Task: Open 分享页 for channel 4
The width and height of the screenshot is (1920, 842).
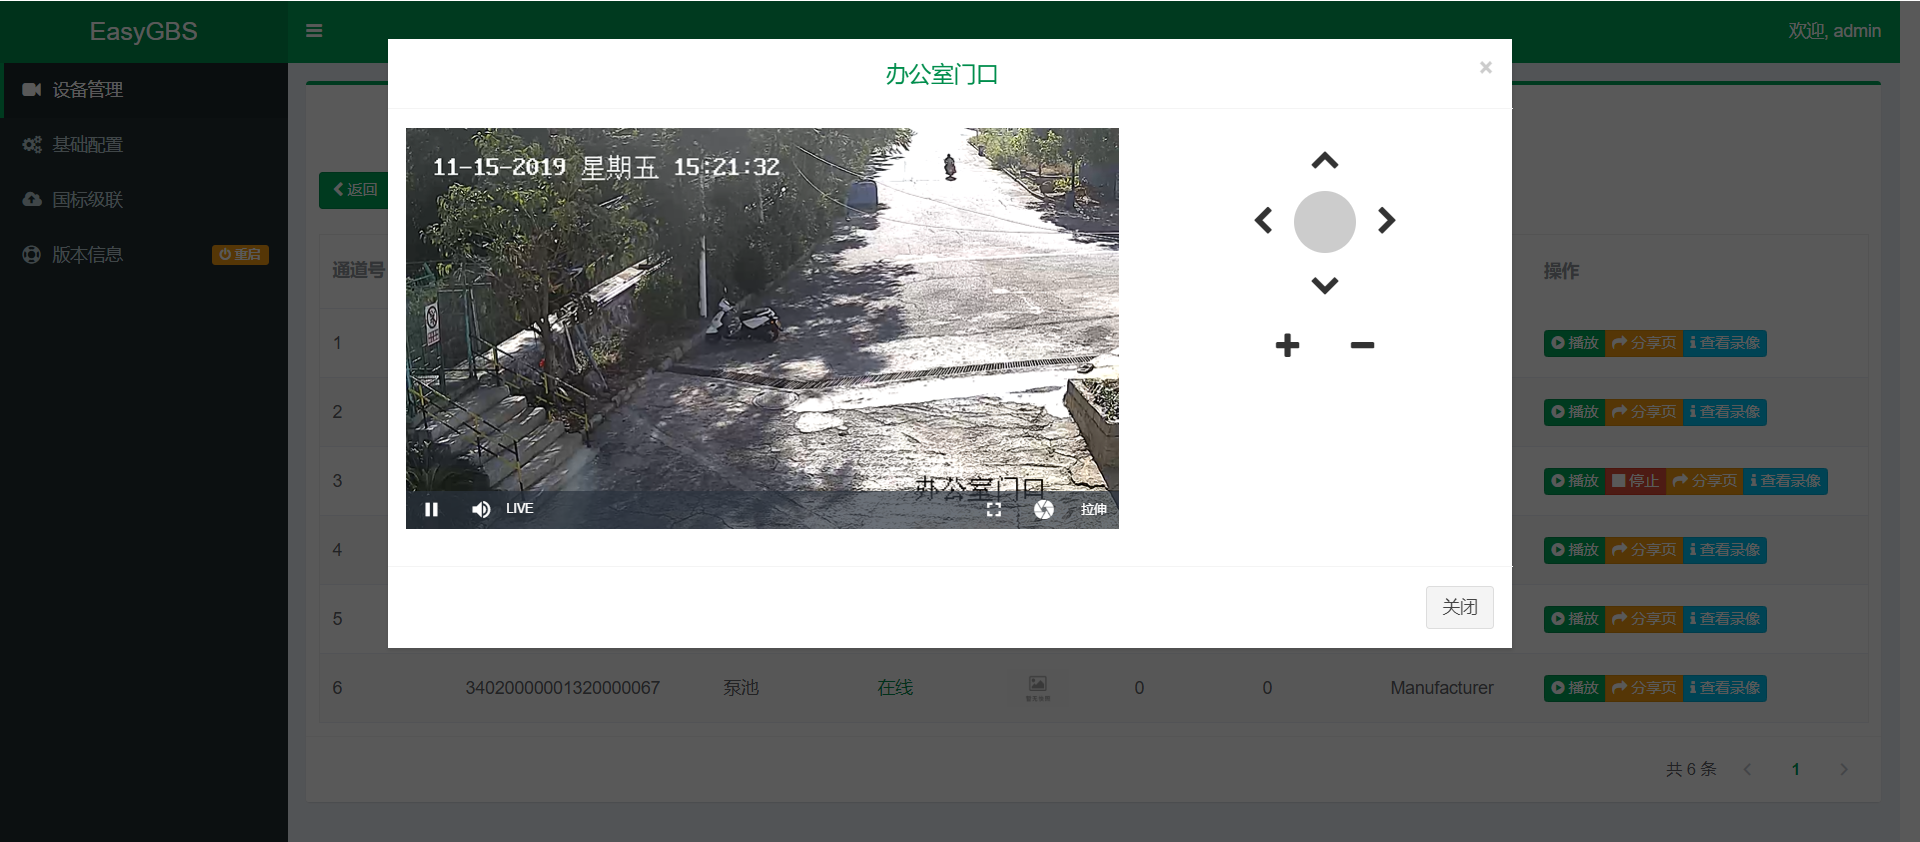Action: 1644,550
